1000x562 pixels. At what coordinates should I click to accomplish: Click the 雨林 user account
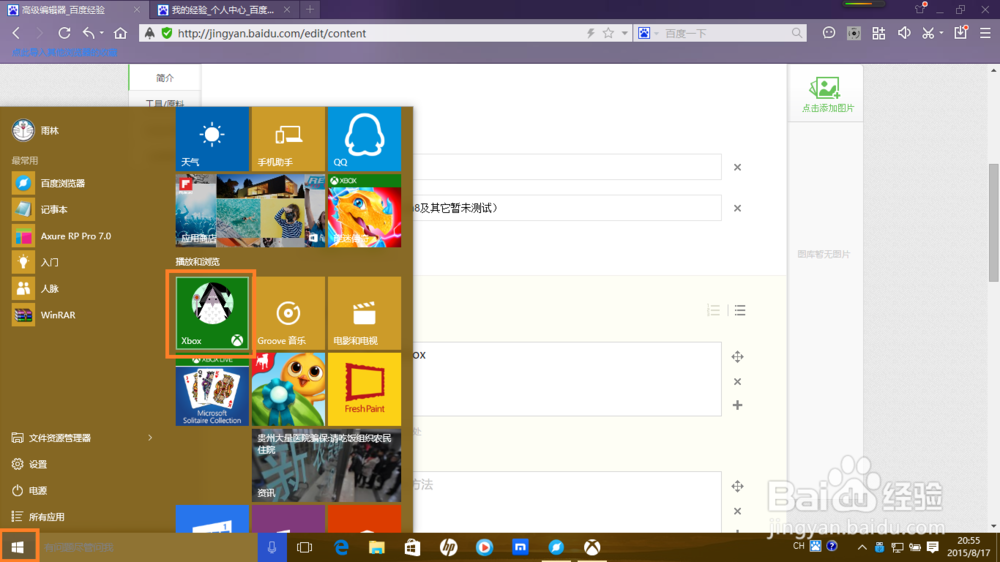36,130
